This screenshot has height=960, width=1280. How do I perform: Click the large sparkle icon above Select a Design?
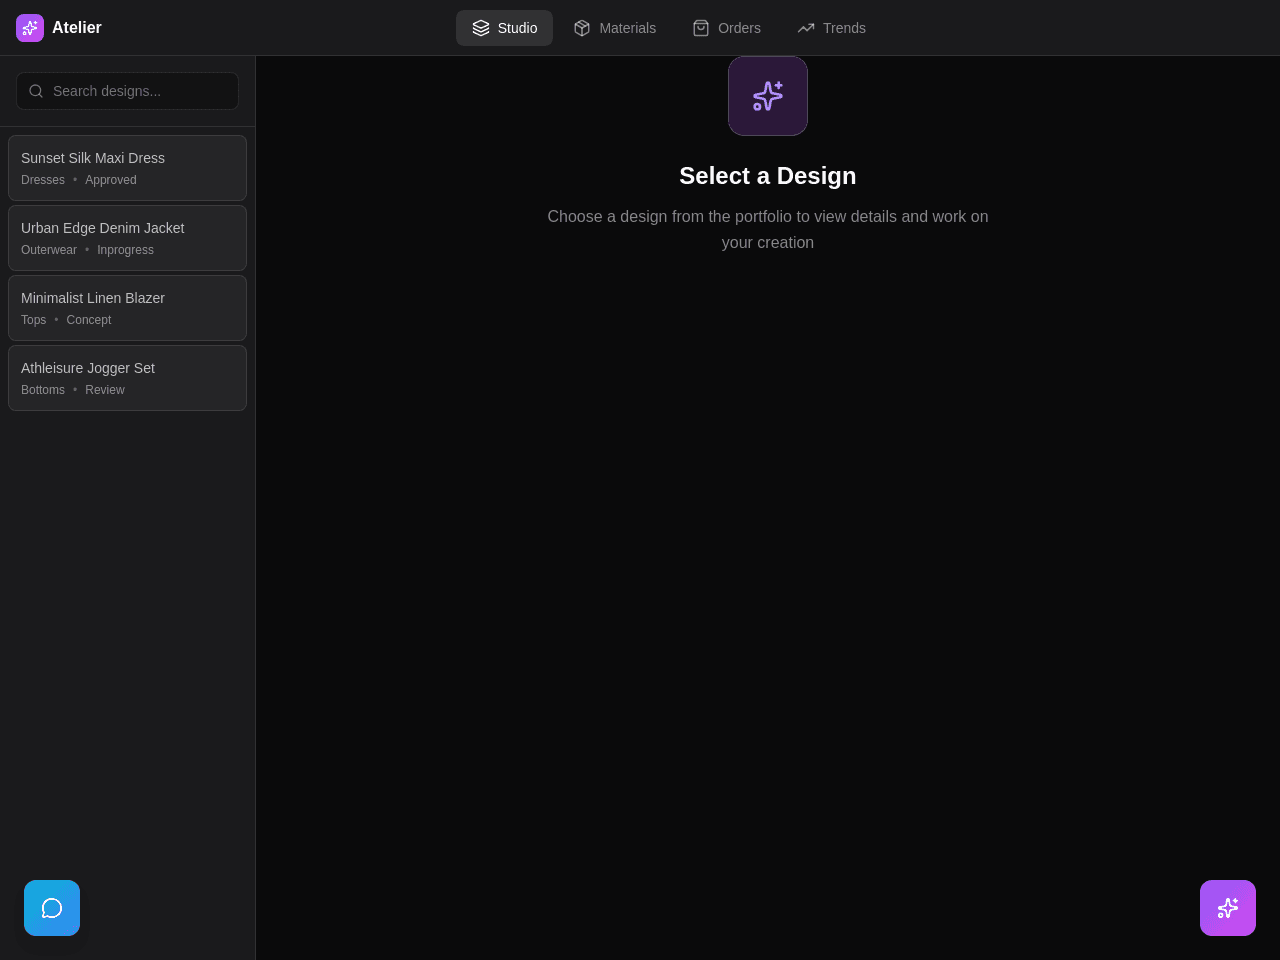pos(768,96)
